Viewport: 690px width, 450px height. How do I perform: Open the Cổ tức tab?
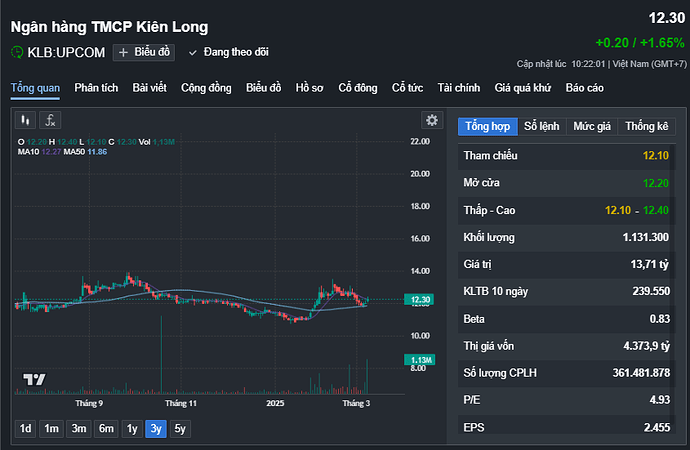tap(407, 88)
